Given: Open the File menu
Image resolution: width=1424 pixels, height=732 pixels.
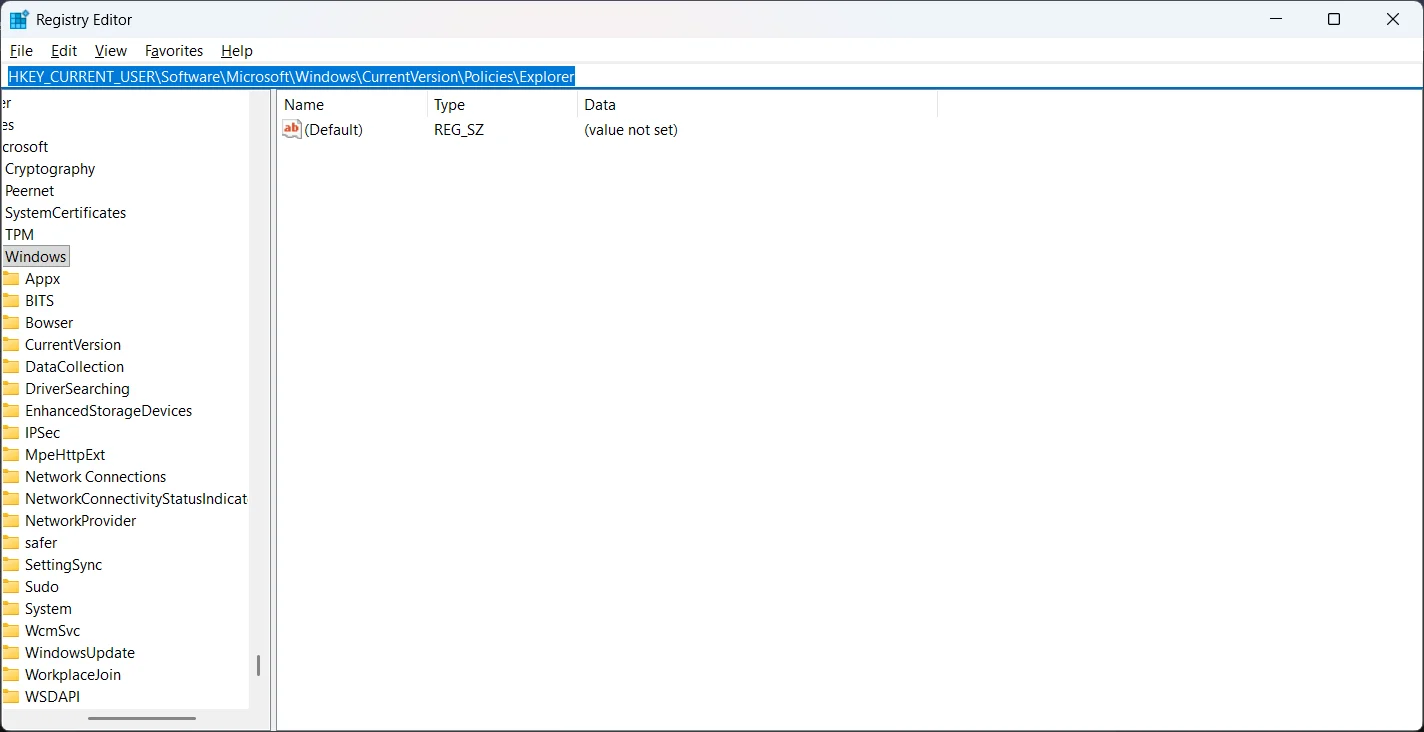Looking at the screenshot, I should [x=21, y=50].
